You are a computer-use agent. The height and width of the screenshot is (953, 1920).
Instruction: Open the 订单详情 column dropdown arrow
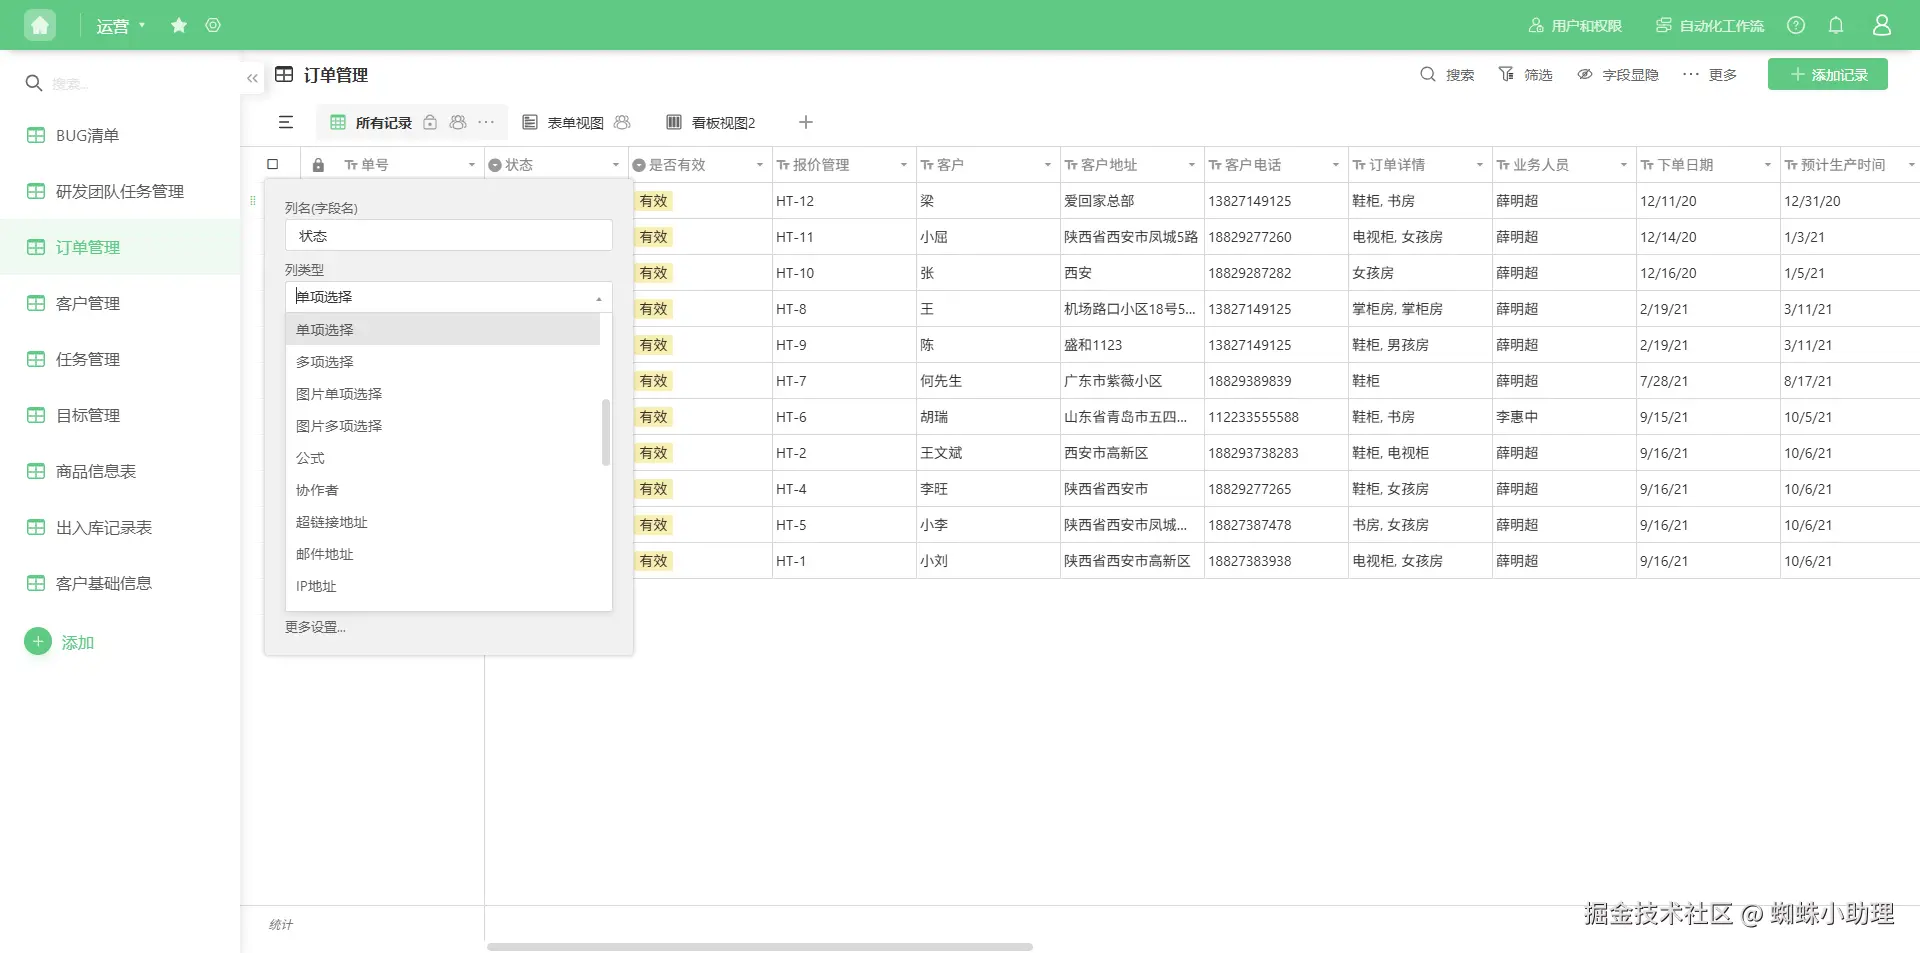(1480, 165)
